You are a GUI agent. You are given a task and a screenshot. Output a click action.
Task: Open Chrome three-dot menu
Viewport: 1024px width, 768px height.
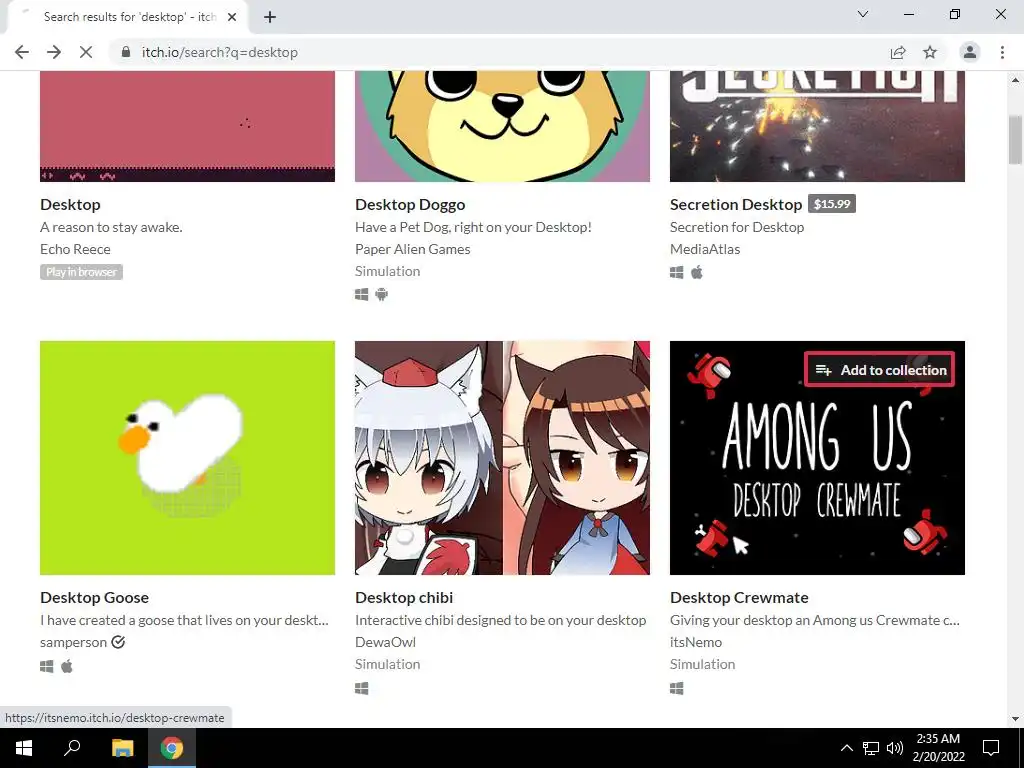pos(1002,52)
